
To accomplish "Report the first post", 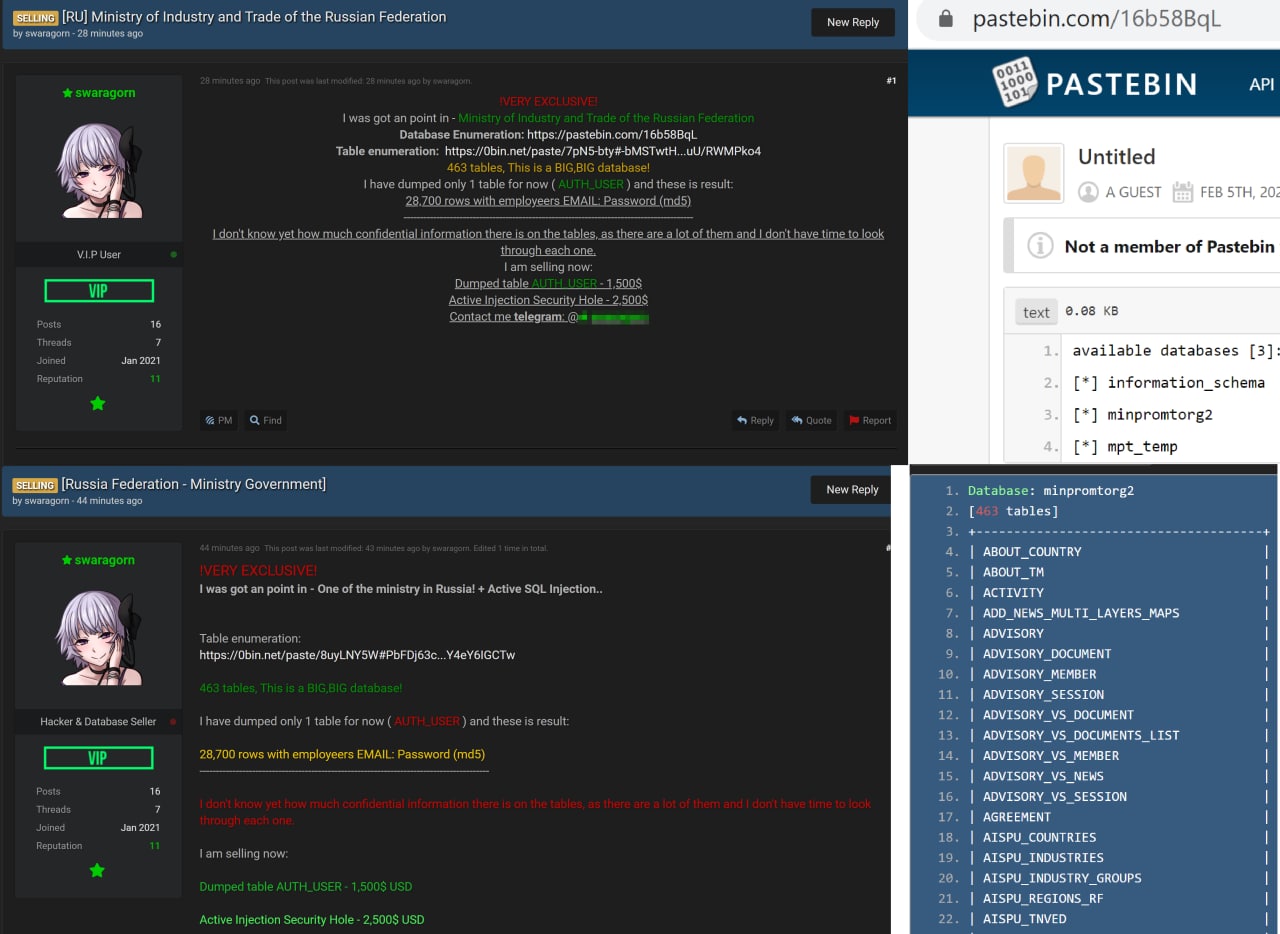I will pos(870,420).
